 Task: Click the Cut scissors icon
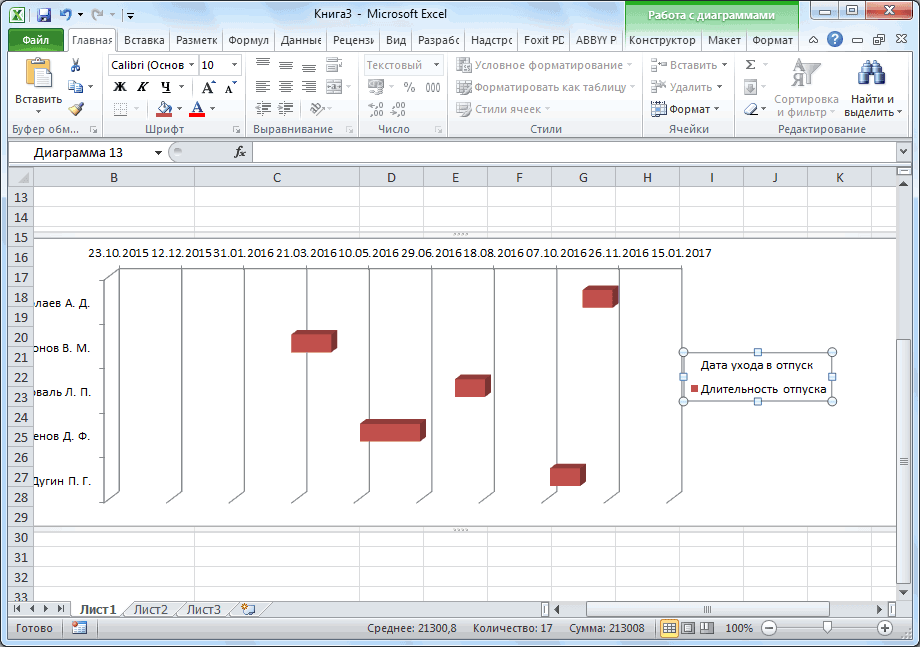pos(75,65)
